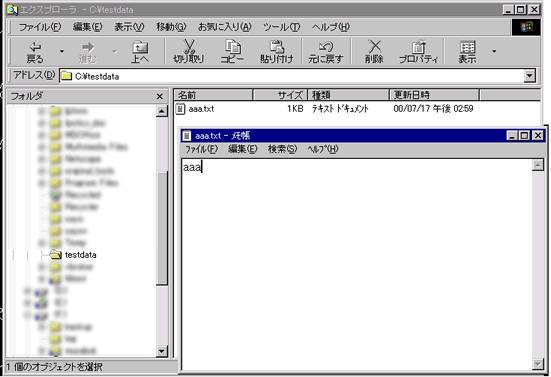Screen dimensions: 551x377
Task: Sort by 名前 column header
Action: [x=214, y=95]
